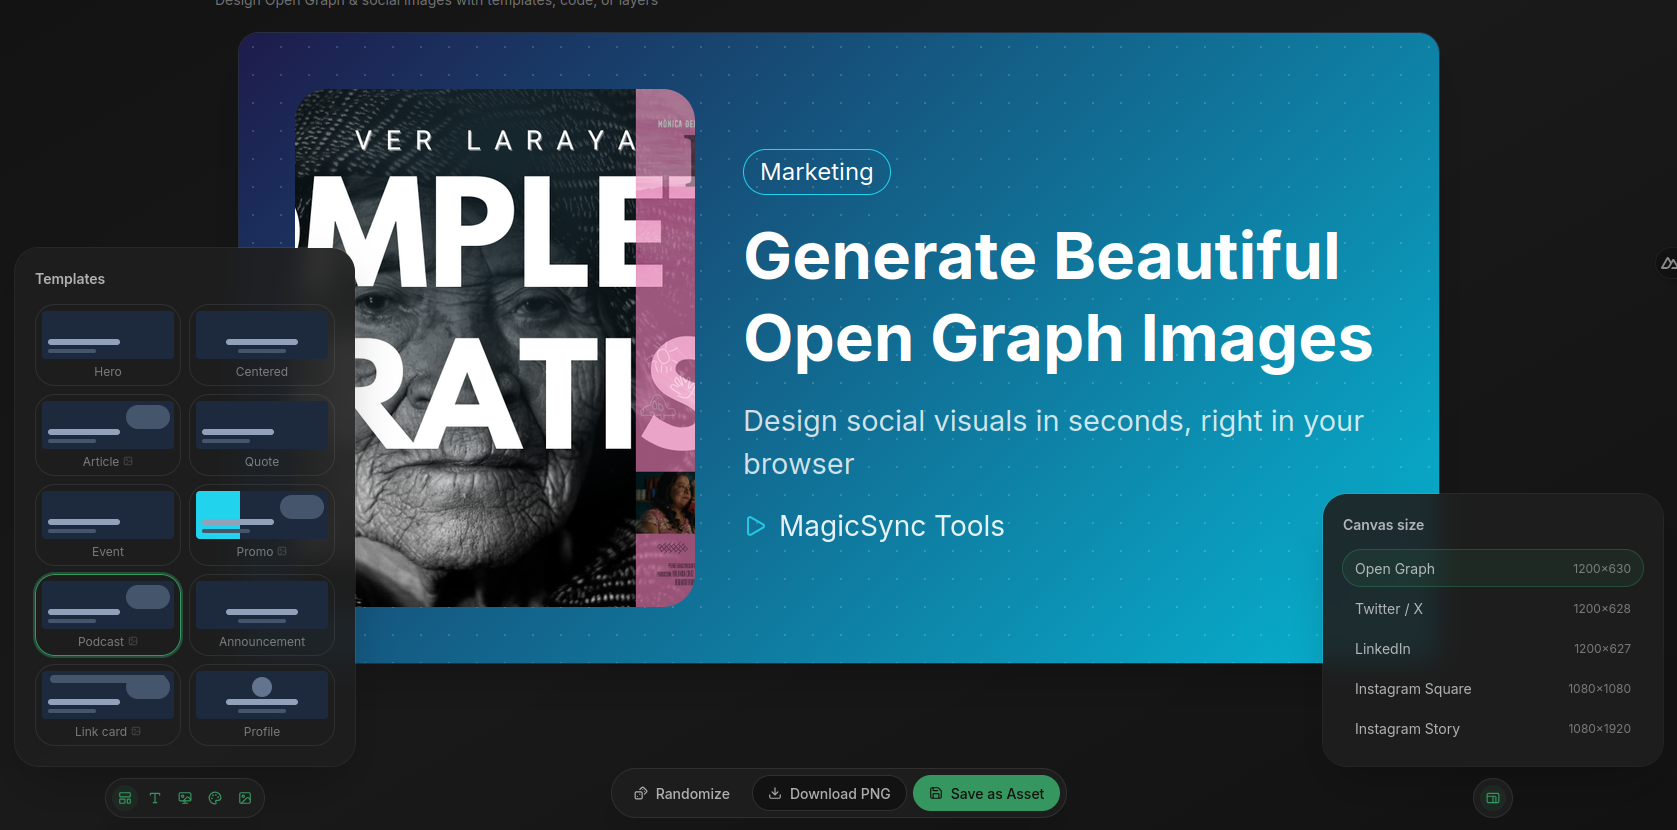The image size is (1677, 830).
Task: Click the Nuxt DevTools mountain logo button
Action: pyautogui.click(x=1667, y=263)
